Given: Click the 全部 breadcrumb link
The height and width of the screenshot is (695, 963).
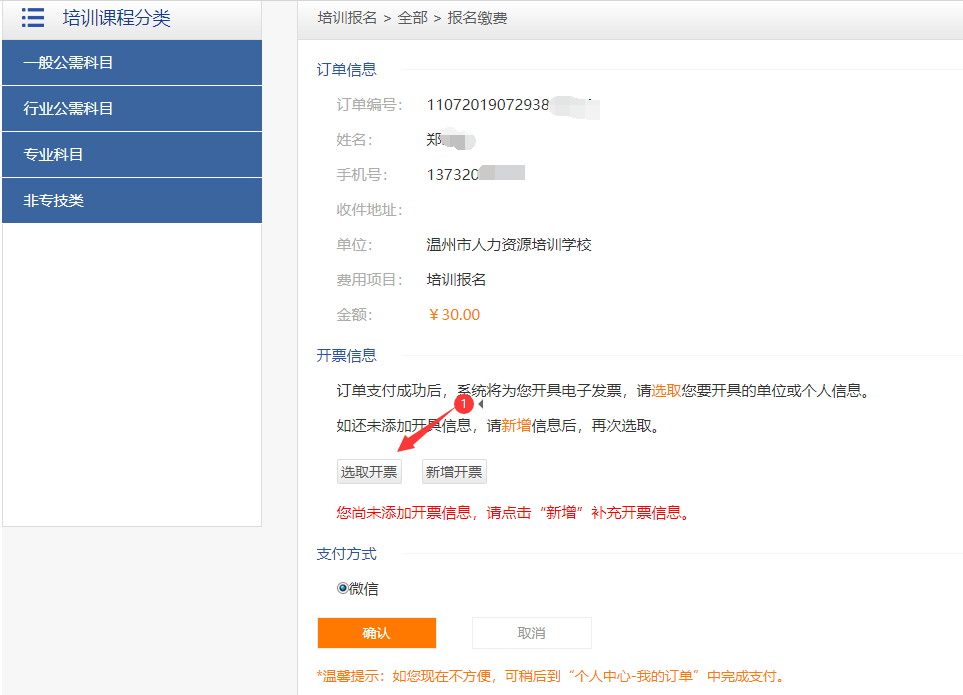Looking at the screenshot, I should pyautogui.click(x=412, y=18).
